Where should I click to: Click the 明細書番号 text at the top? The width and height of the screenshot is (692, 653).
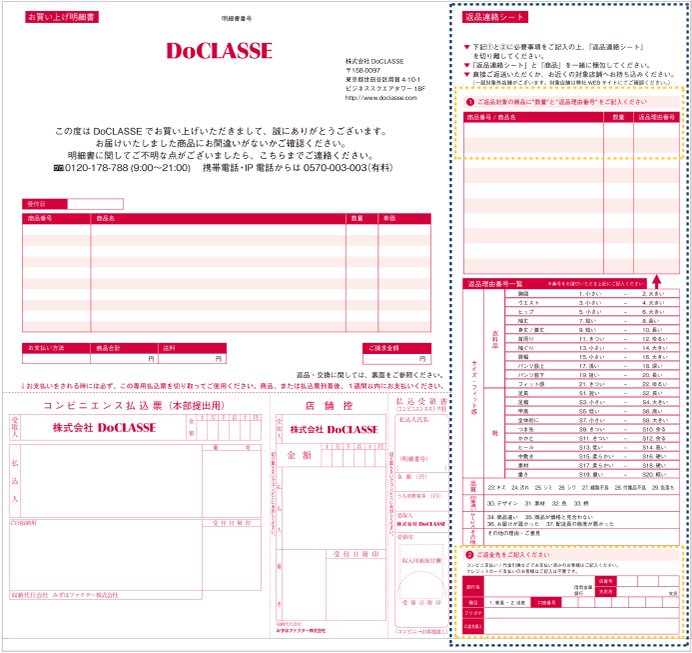(237, 19)
